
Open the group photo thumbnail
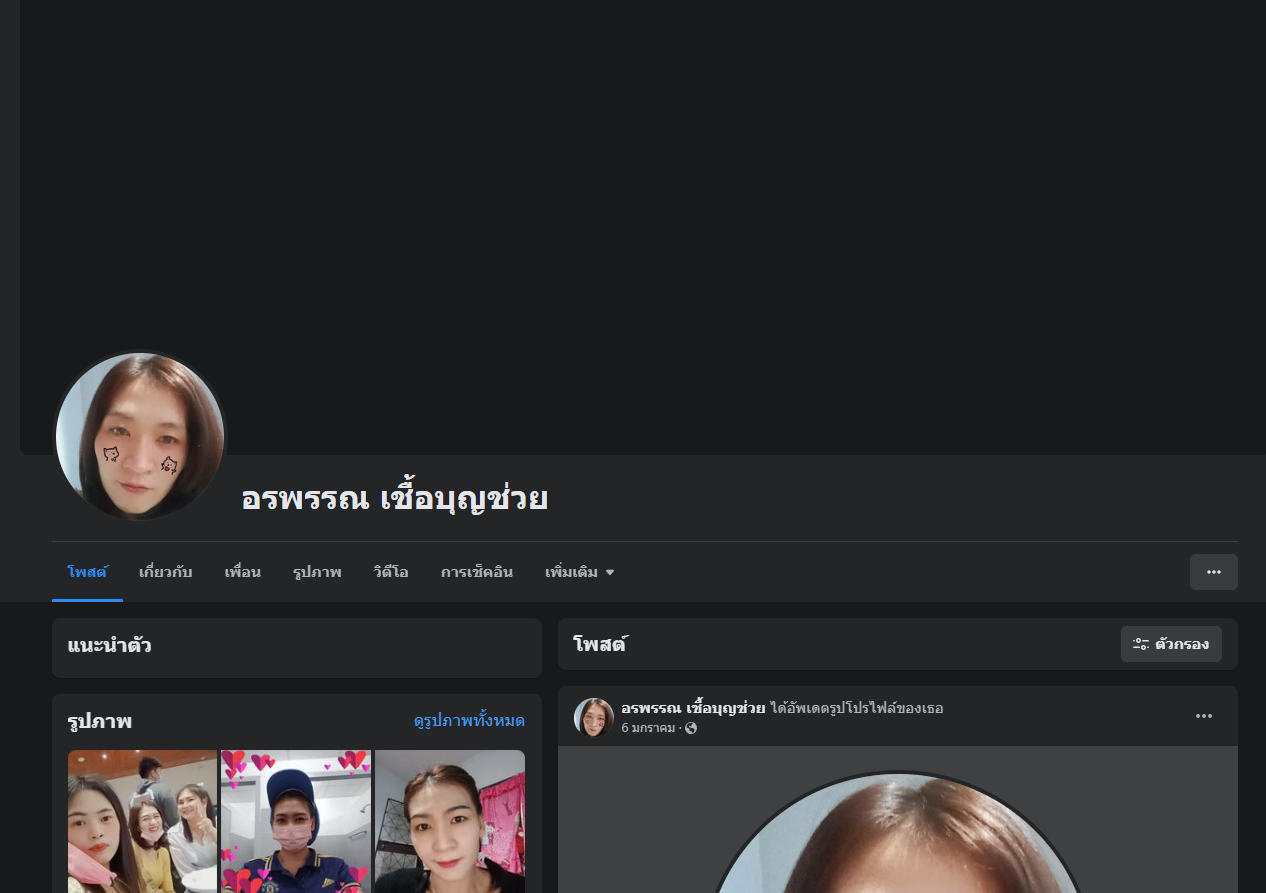pos(143,821)
